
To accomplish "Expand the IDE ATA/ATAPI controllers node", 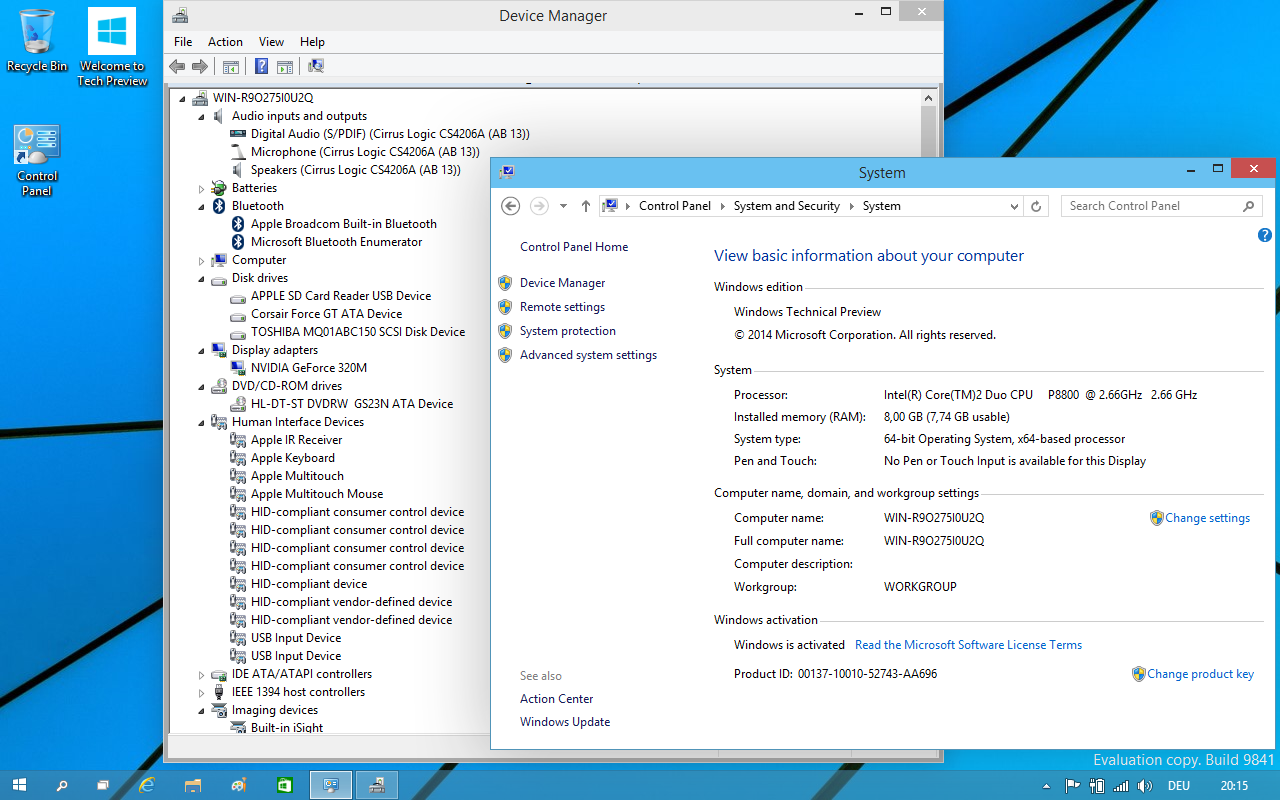I will pos(201,674).
